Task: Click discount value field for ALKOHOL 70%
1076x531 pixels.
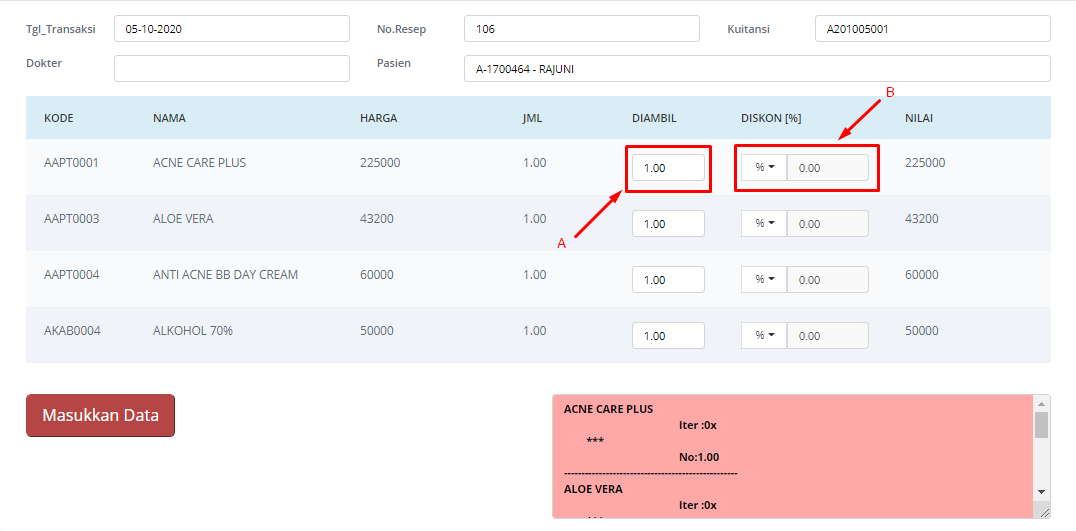Action: (x=827, y=336)
